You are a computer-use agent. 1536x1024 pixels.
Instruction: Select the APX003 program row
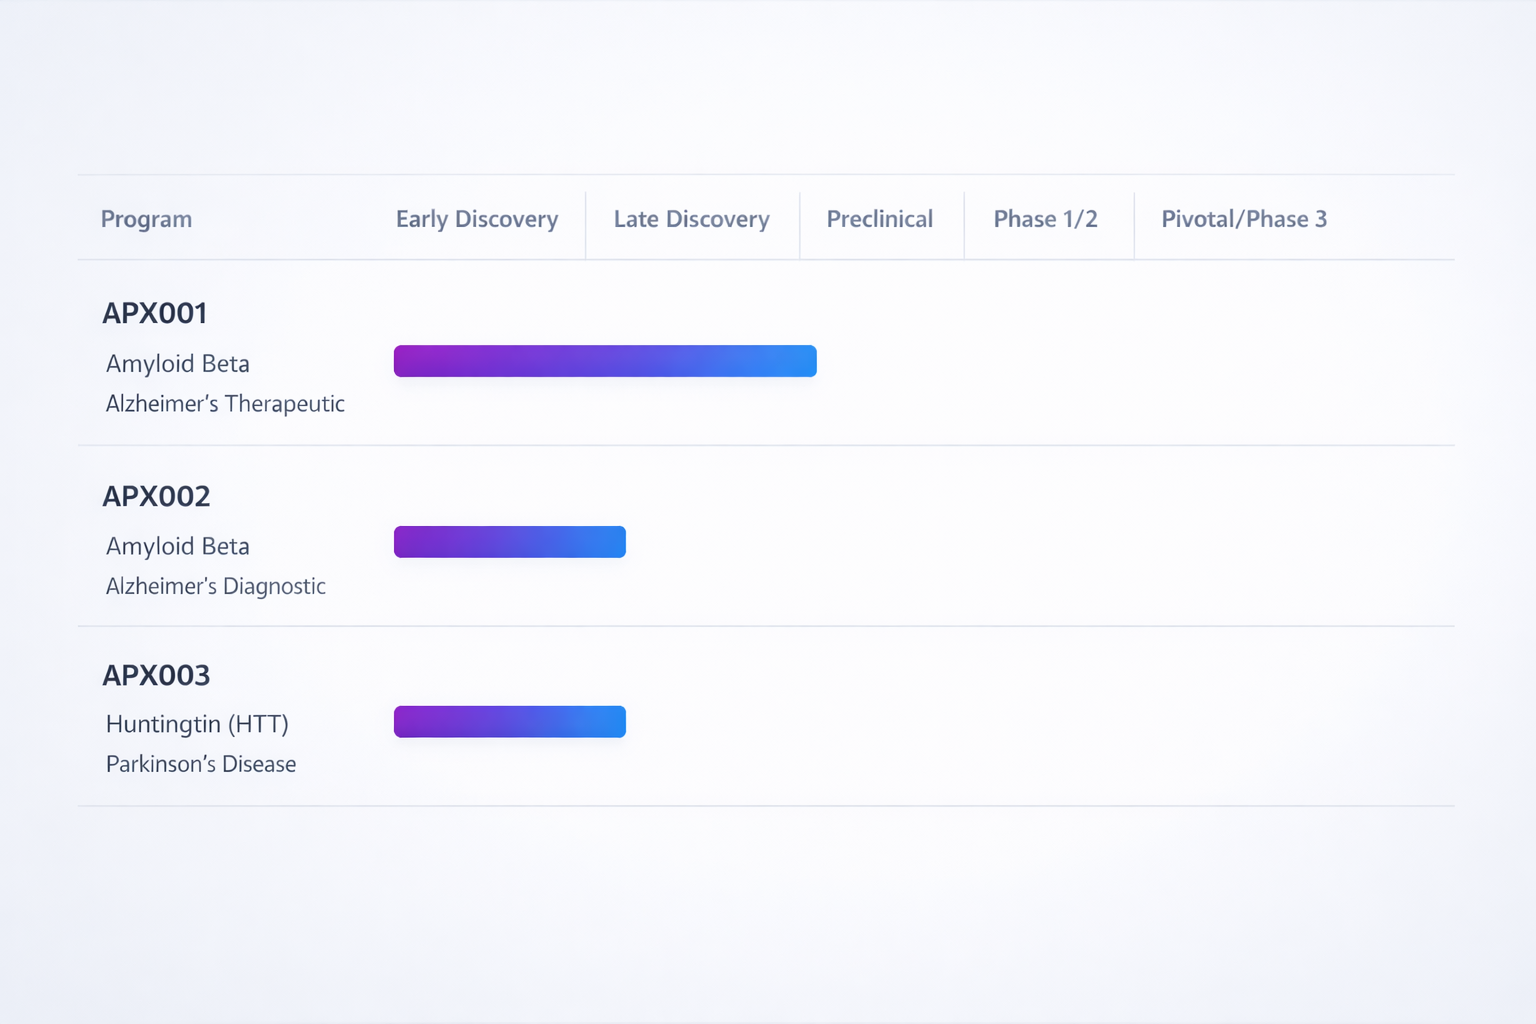point(157,675)
